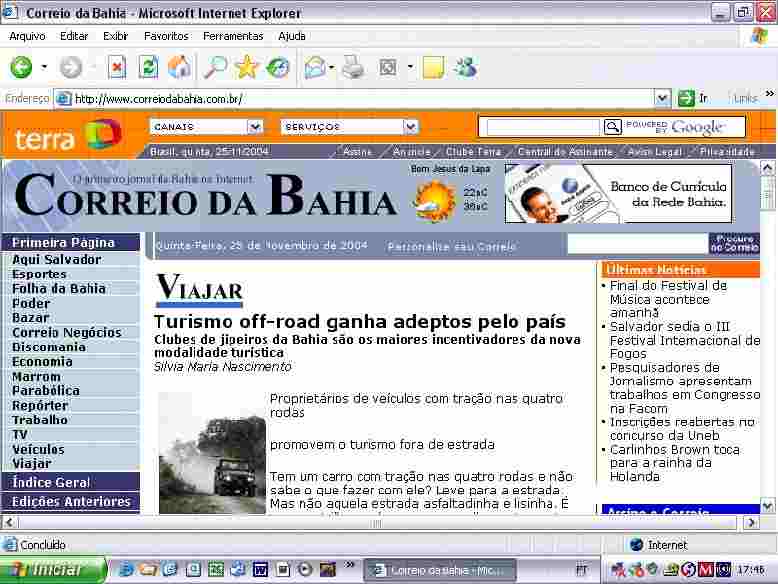Screen dimensions: 778x584
Task: Click the Word icon in quick launch
Action: pos(260,570)
